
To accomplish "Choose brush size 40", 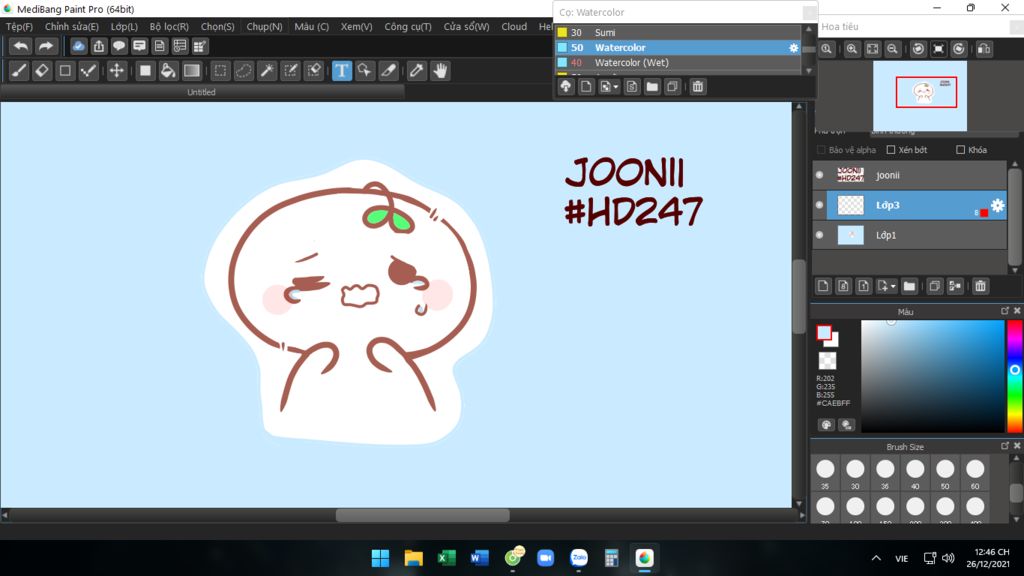I will click(915, 473).
